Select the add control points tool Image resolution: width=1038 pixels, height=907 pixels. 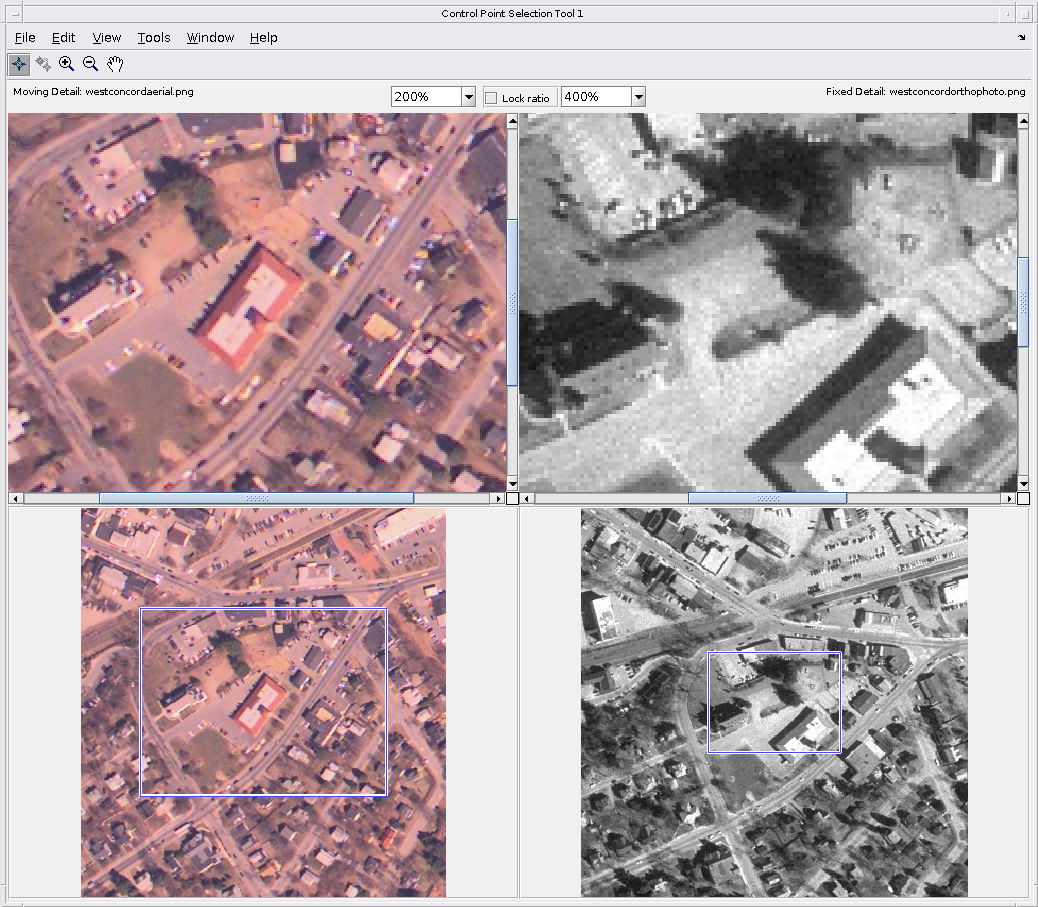(x=19, y=64)
